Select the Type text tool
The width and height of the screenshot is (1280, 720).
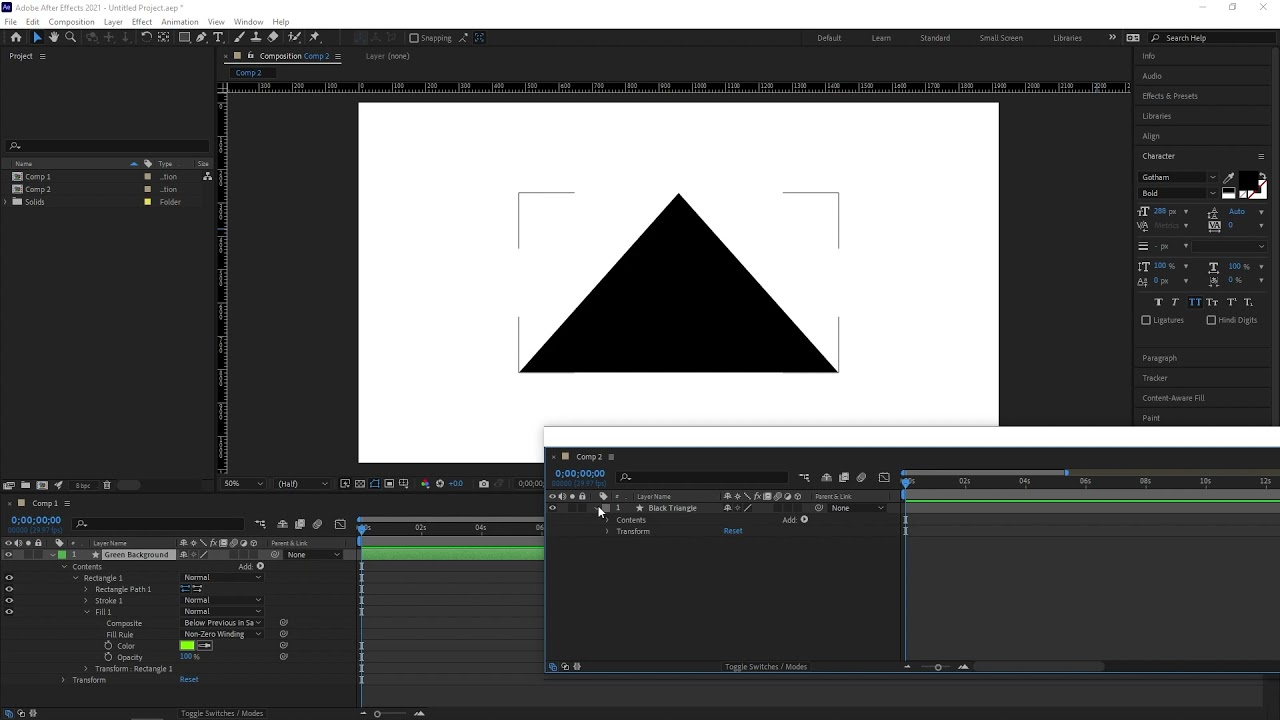218,37
